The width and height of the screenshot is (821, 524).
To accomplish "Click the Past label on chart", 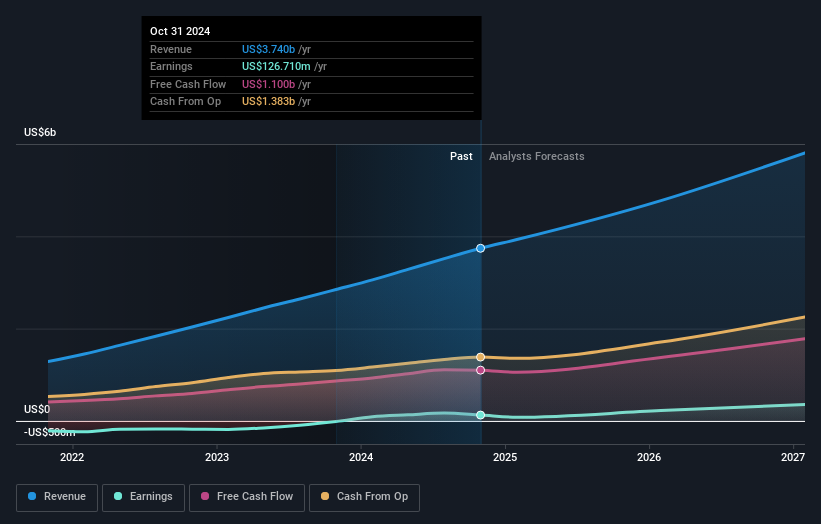I will 461,156.
